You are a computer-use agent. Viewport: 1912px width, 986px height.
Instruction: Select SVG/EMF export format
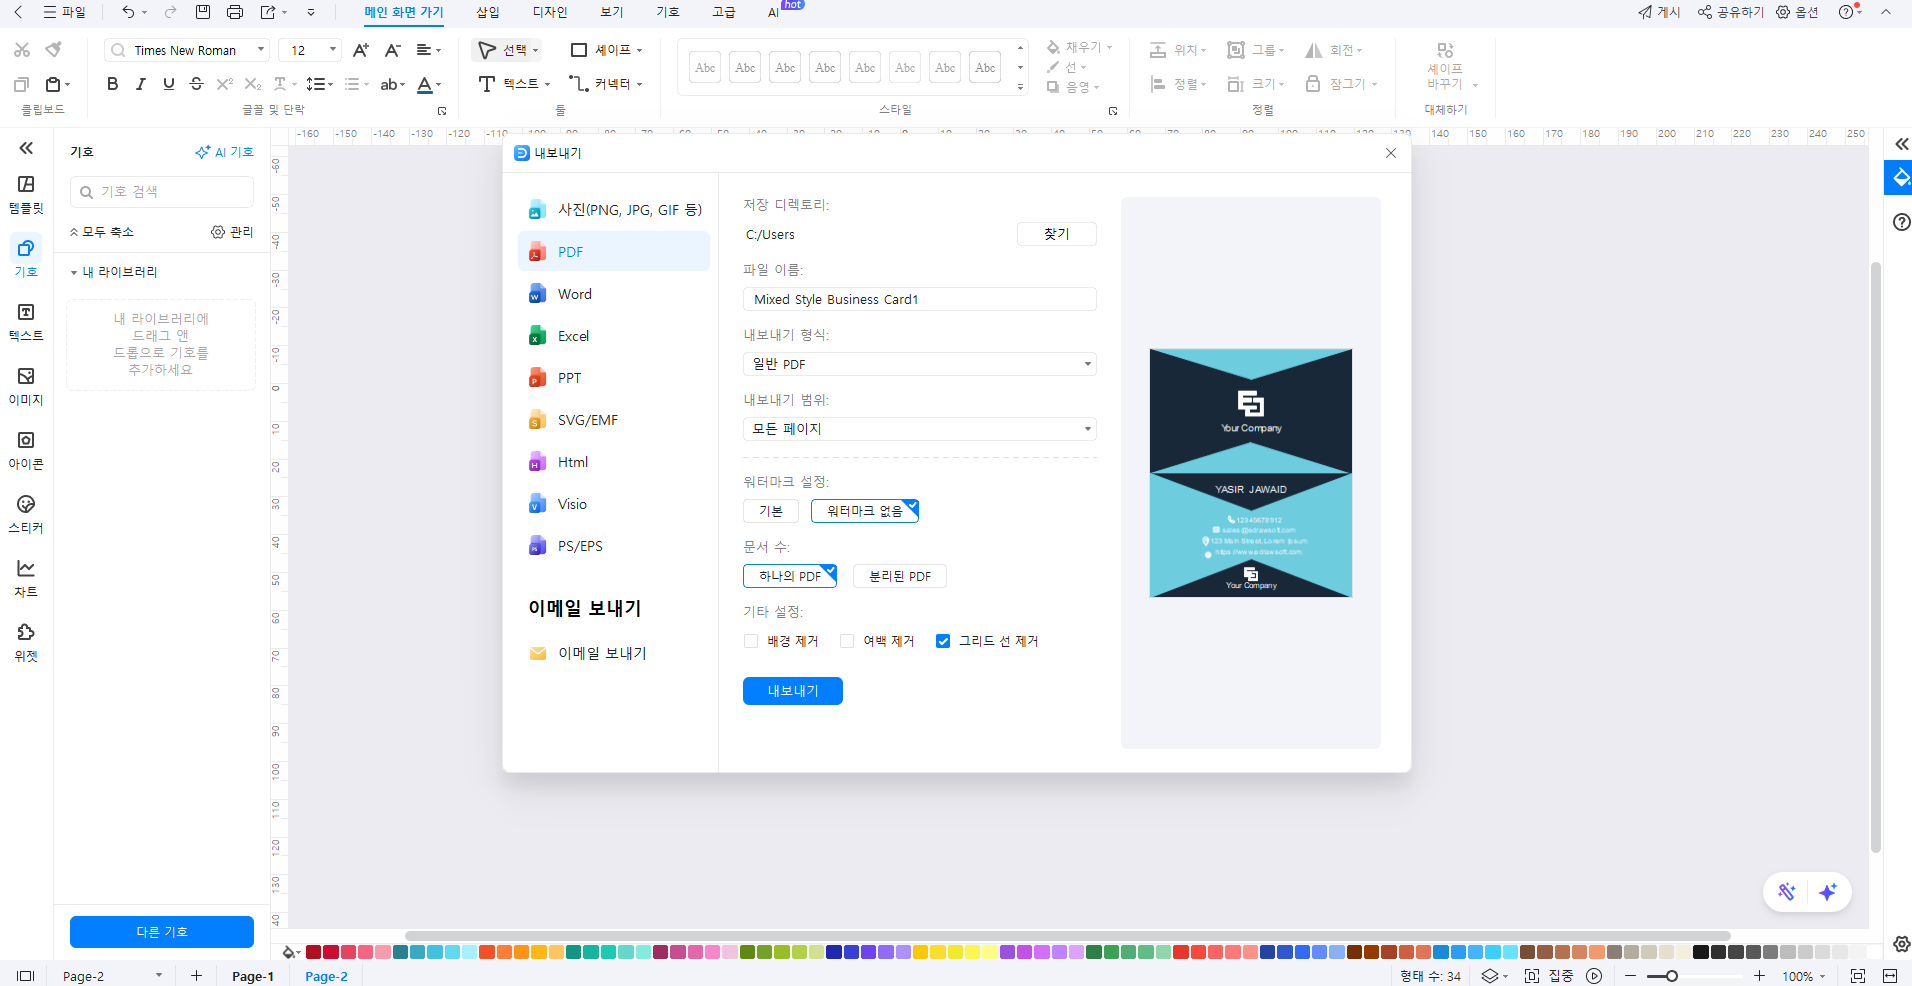coord(614,420)
